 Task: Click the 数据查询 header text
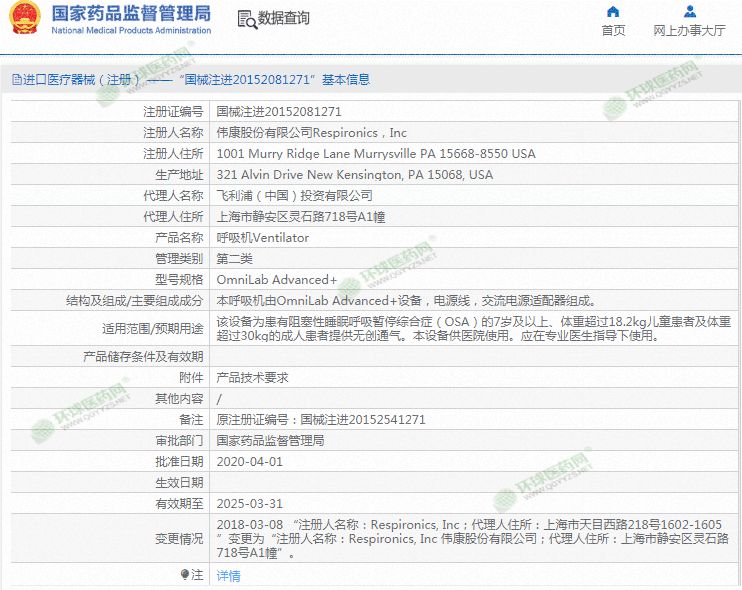pos(284,19)
